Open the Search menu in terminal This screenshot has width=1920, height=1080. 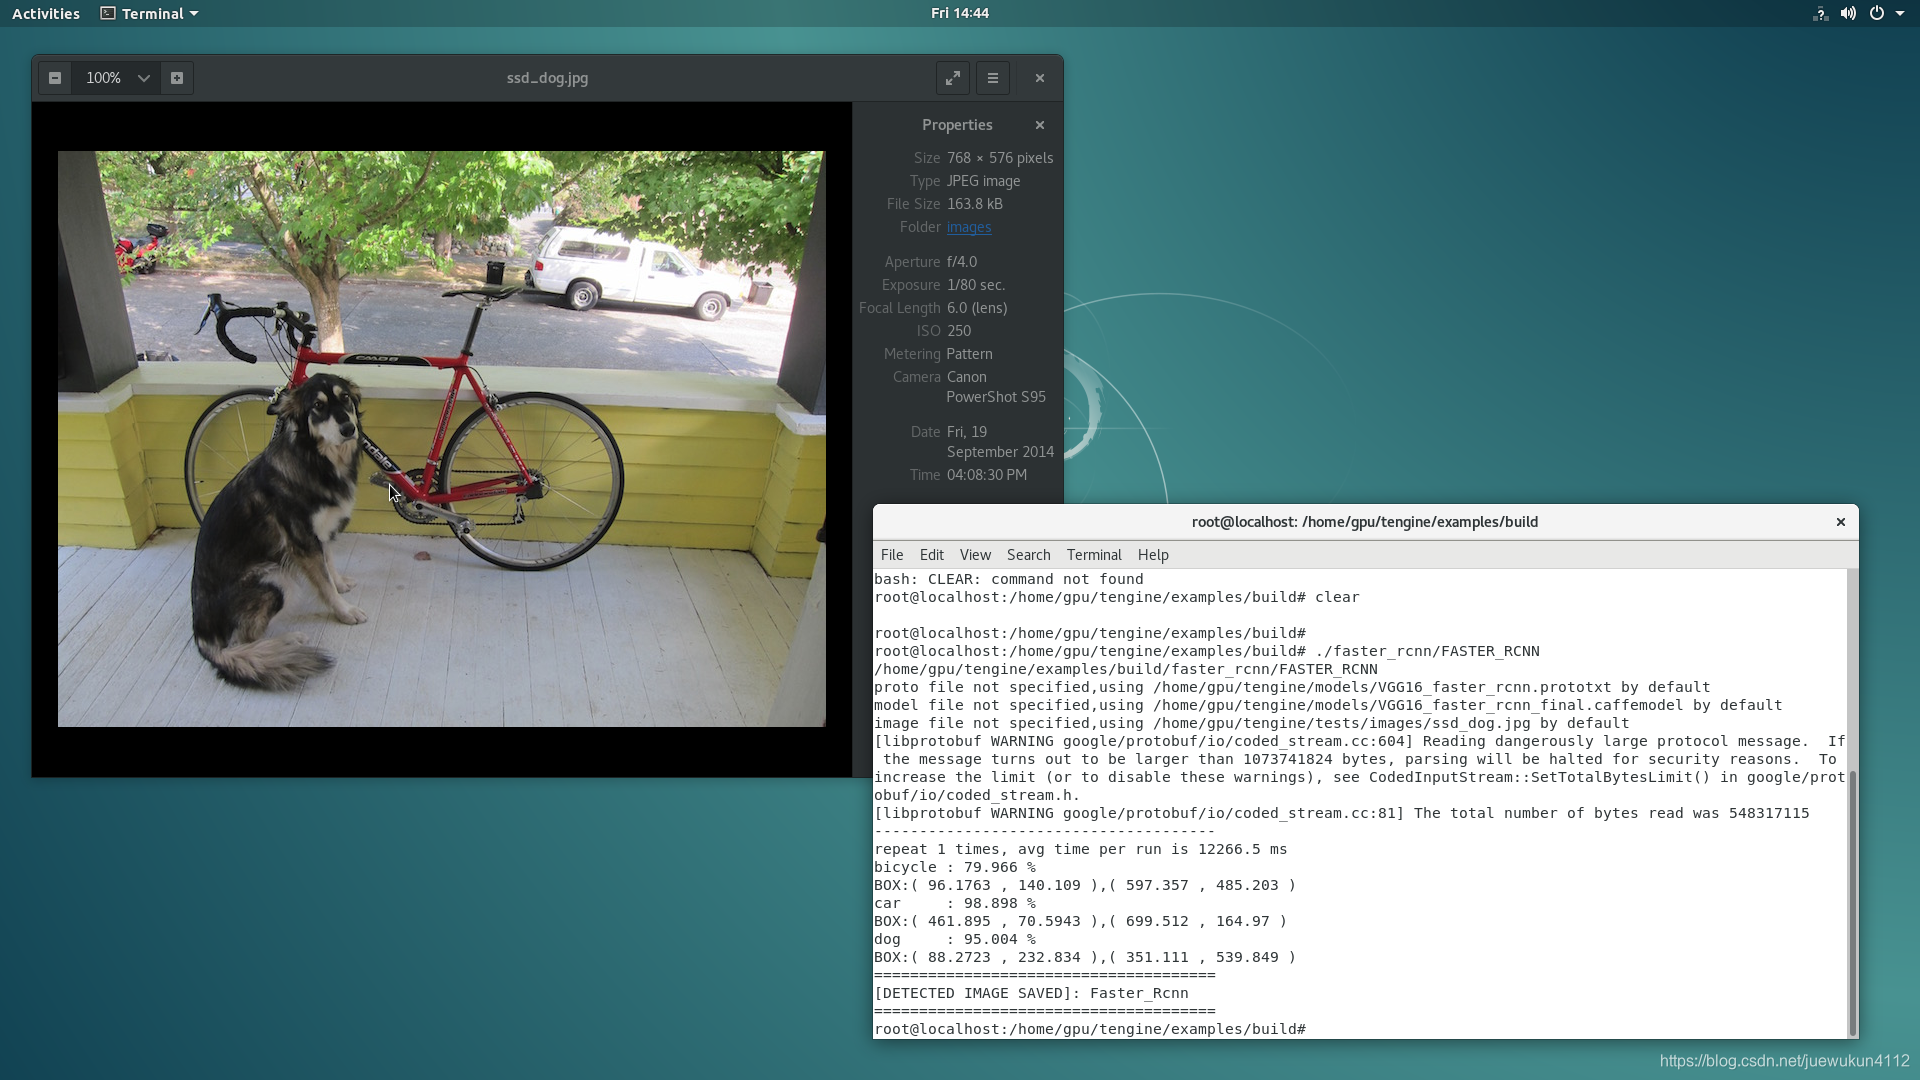pos(1028,555)
